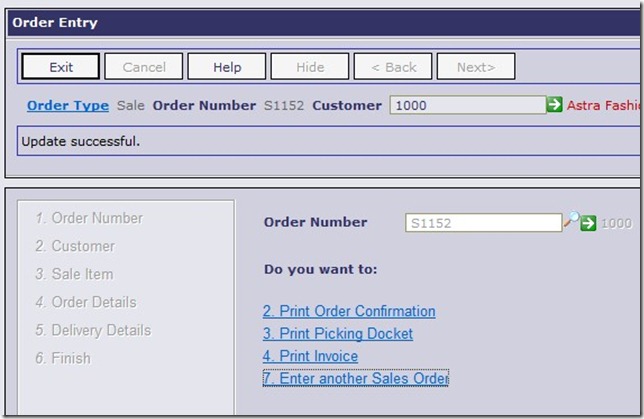
Task: Go back with the < Back button
Action: click(x=393, y=67)
